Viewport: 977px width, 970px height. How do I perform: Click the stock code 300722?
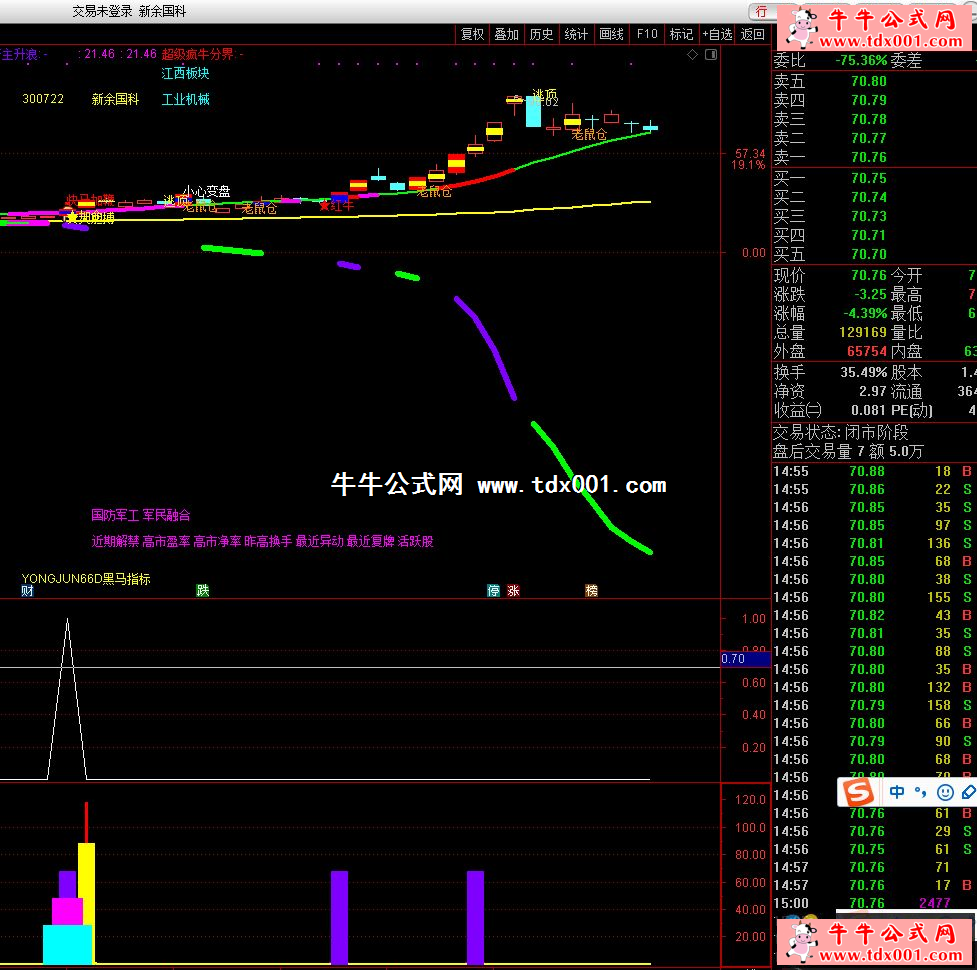[x=43, y=99]
